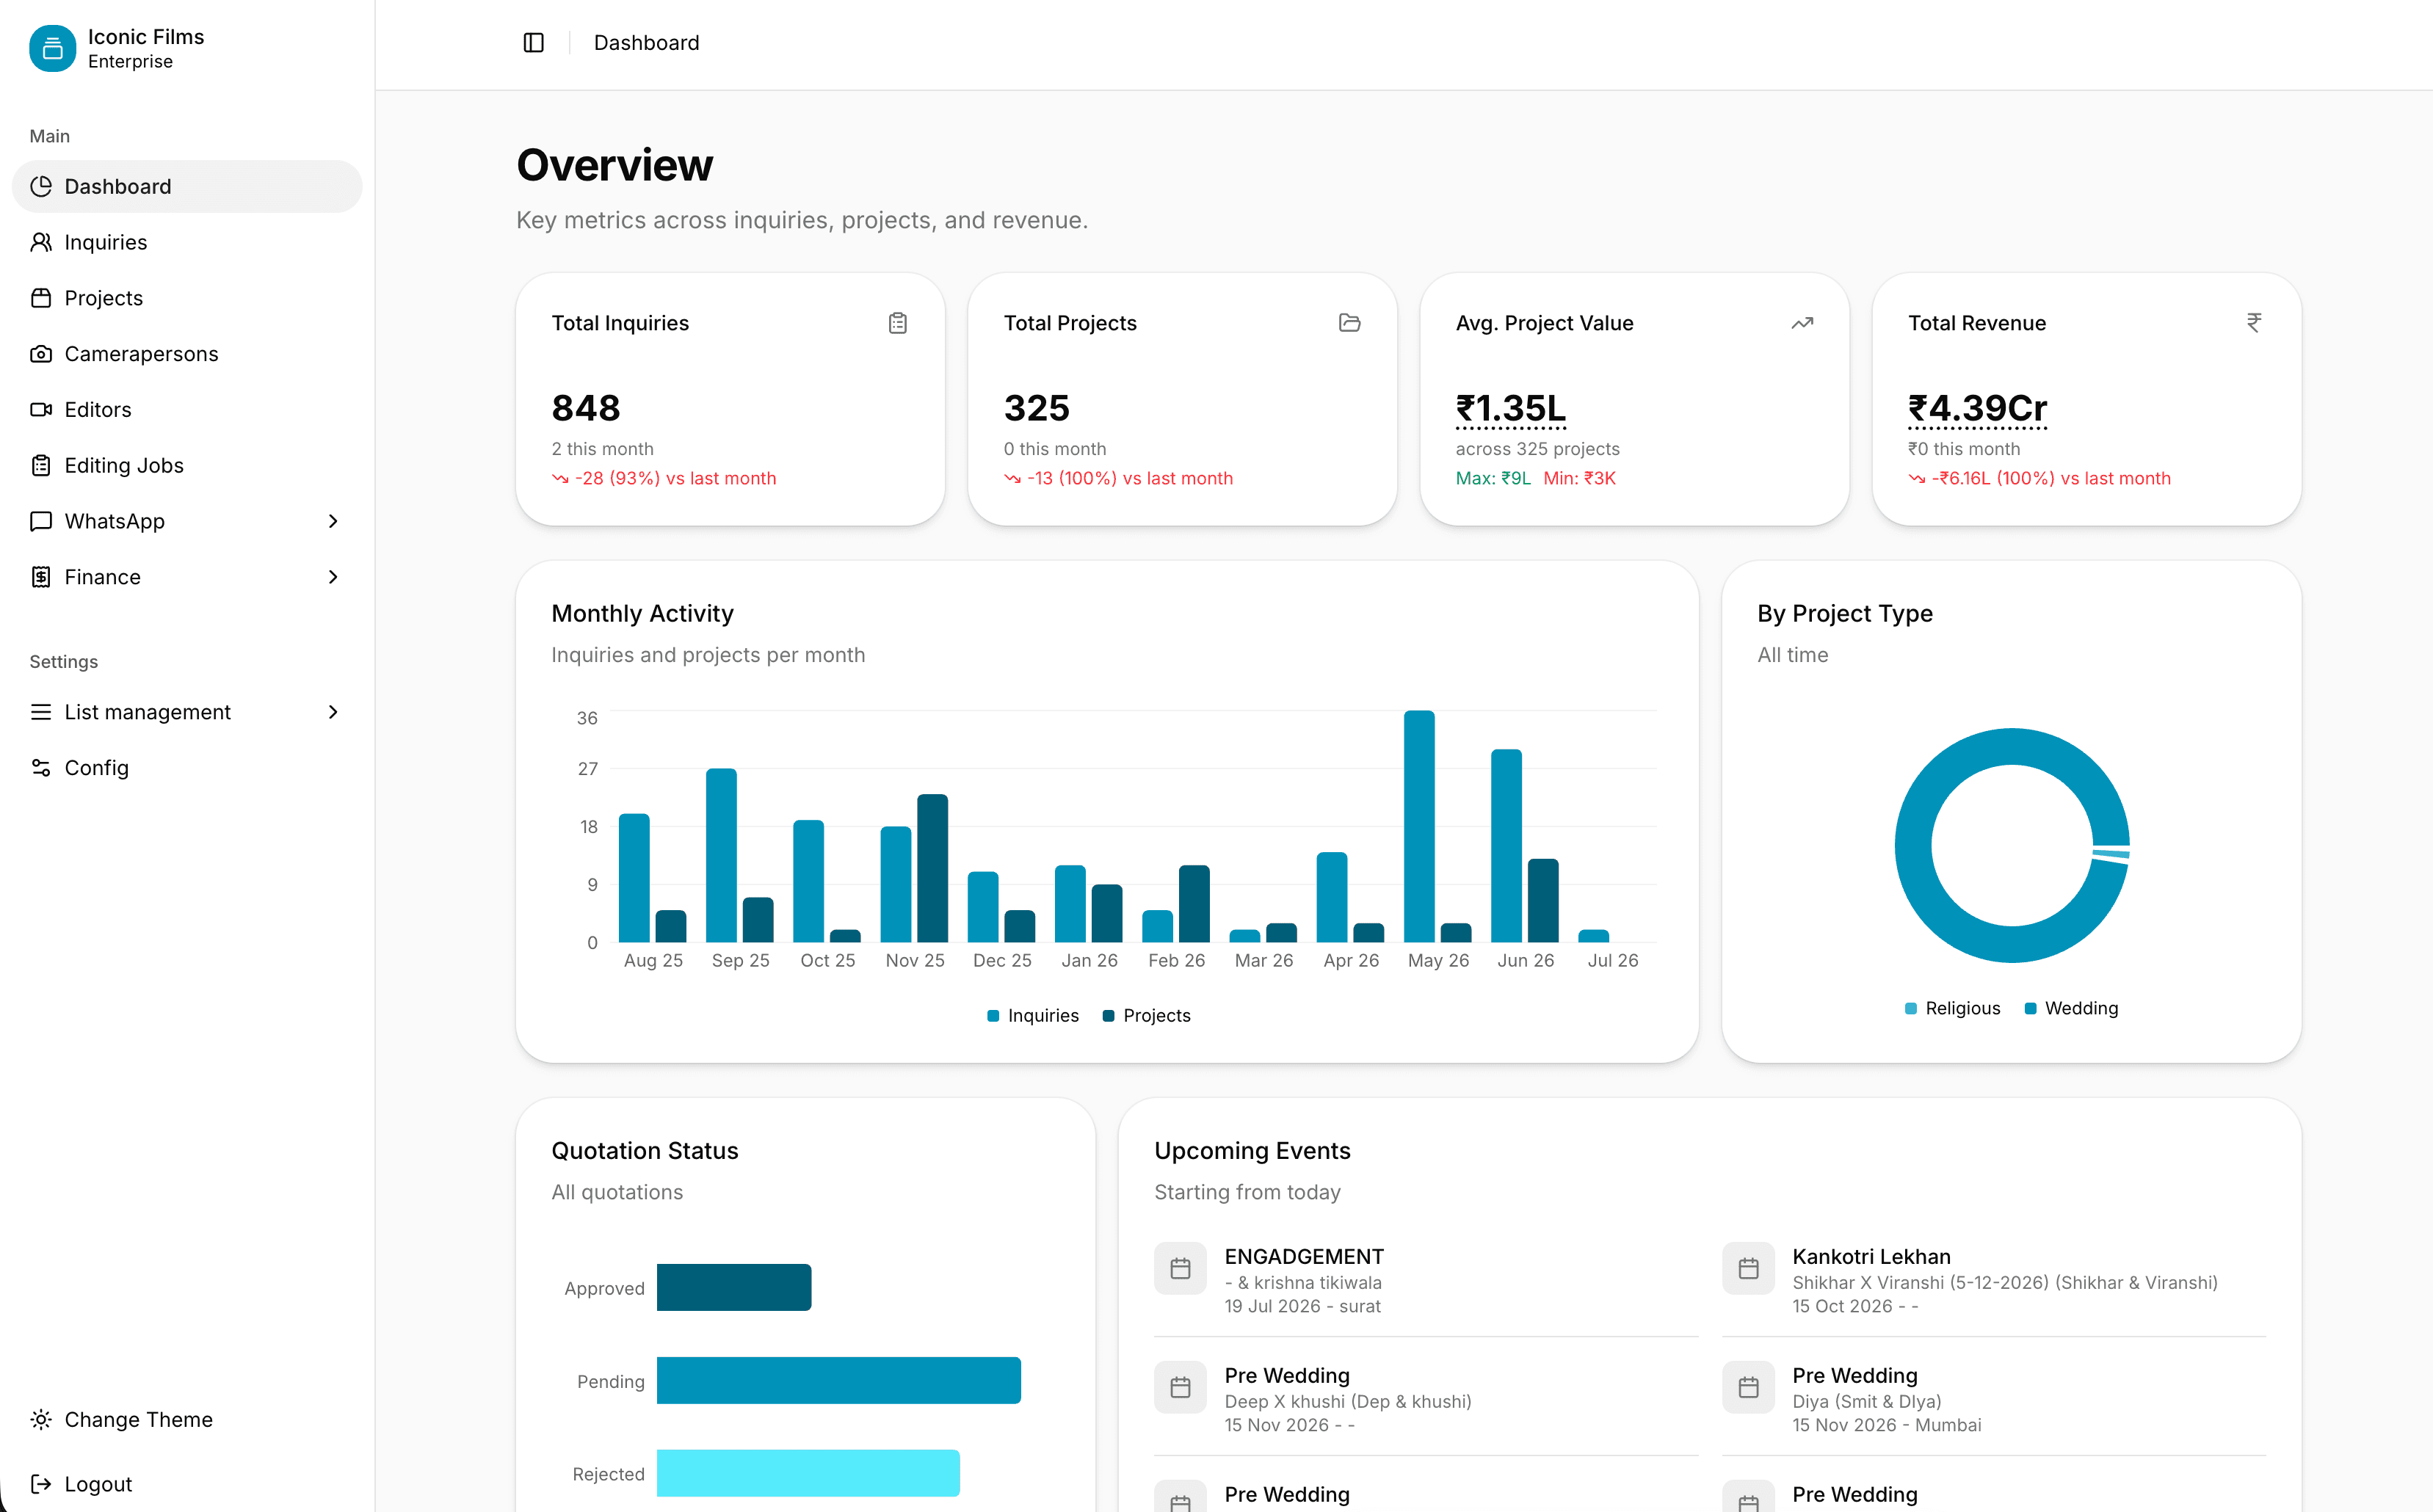Click the Wedding legend color swatch
Viewport: 2433px width, 1512px height.
[2030, 1008]
